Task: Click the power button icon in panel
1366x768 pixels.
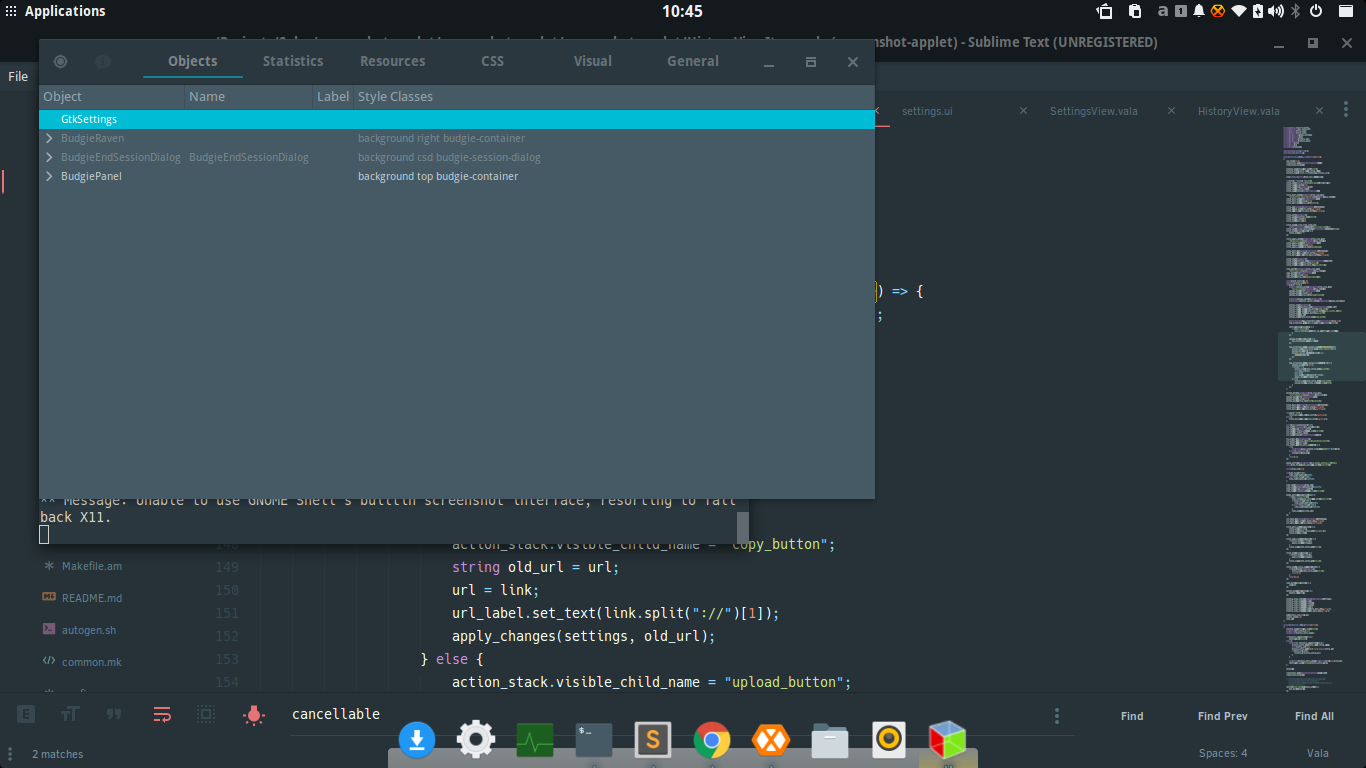Action: click(1317, 11)
